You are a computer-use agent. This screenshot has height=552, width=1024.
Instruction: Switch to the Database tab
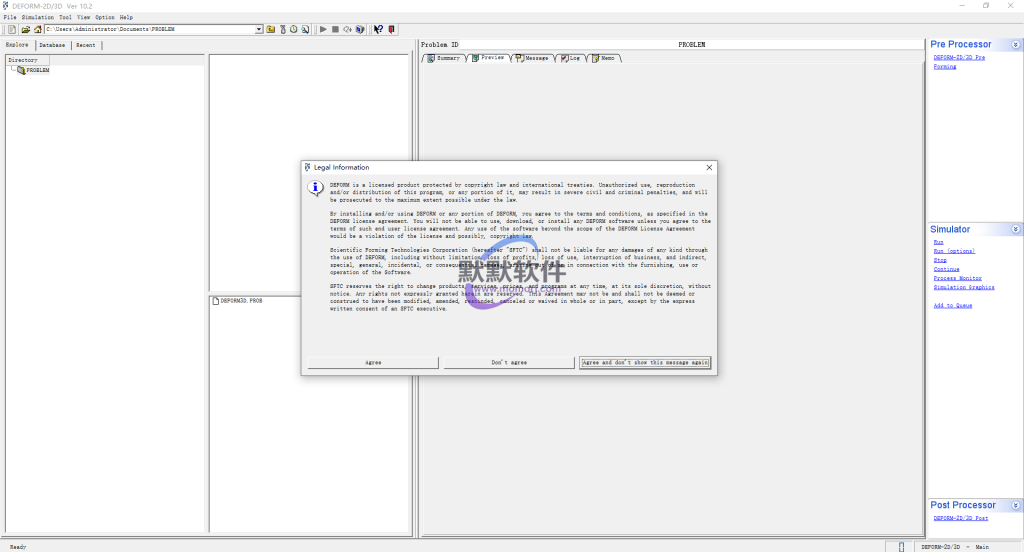coord(52,45)
